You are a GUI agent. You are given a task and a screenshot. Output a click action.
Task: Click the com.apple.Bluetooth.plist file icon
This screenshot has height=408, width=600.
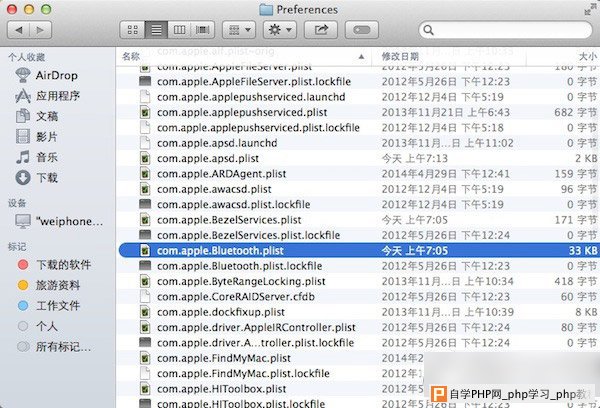point(145,250)
